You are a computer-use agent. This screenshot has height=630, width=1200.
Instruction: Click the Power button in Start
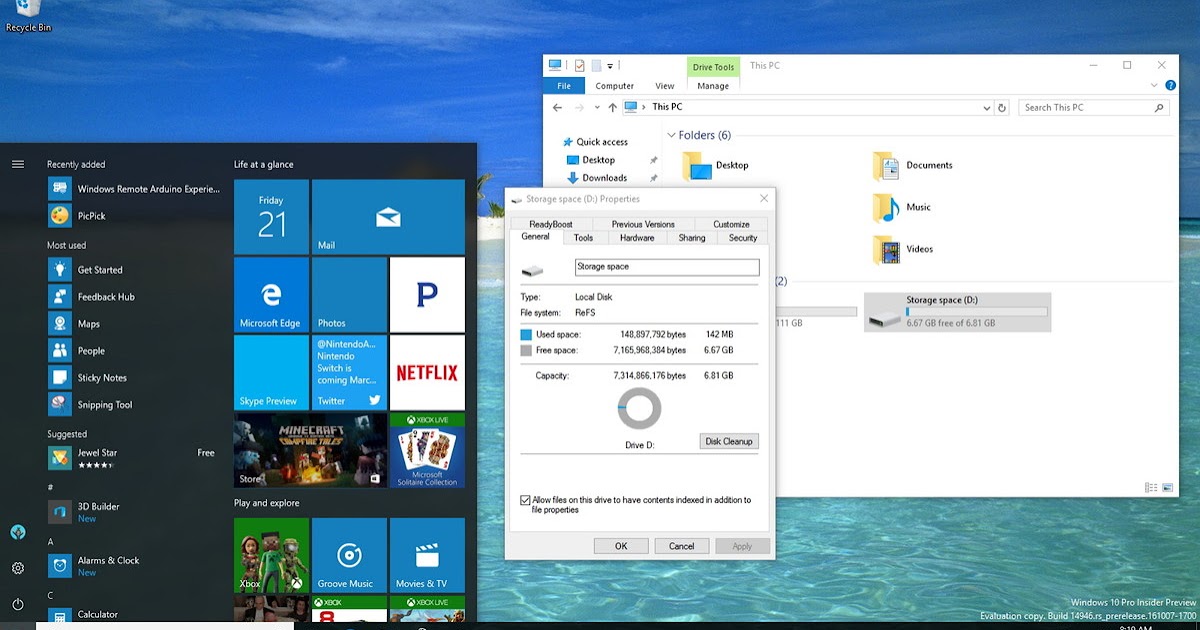[x=18, y=604]
